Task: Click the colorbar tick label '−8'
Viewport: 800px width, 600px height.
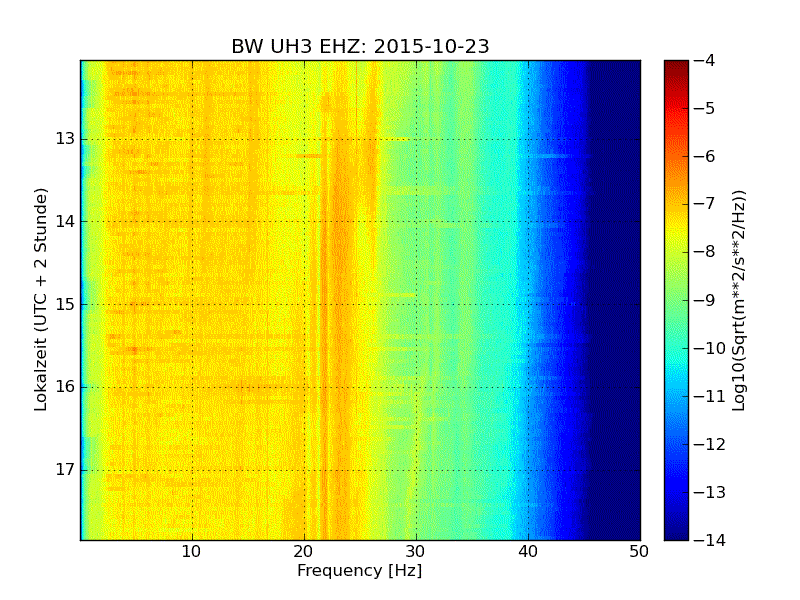Action: click(x=704, y=252)
